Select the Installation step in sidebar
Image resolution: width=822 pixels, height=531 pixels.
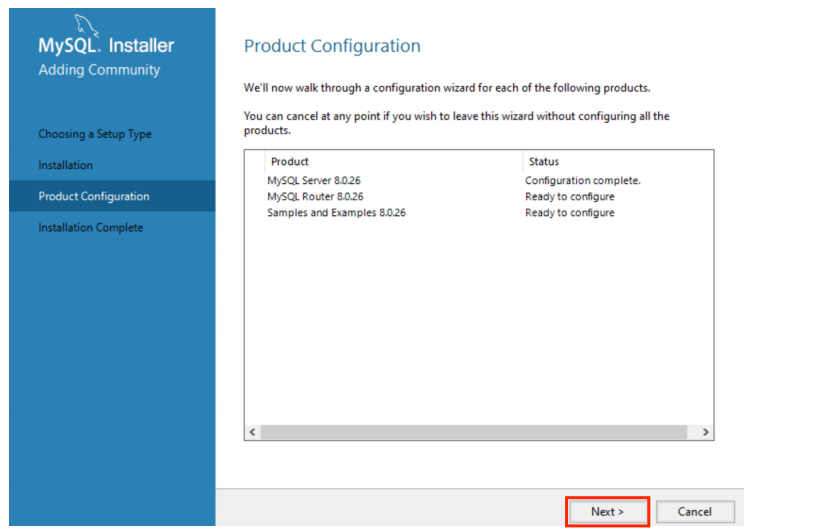click(x=66, y=165)
